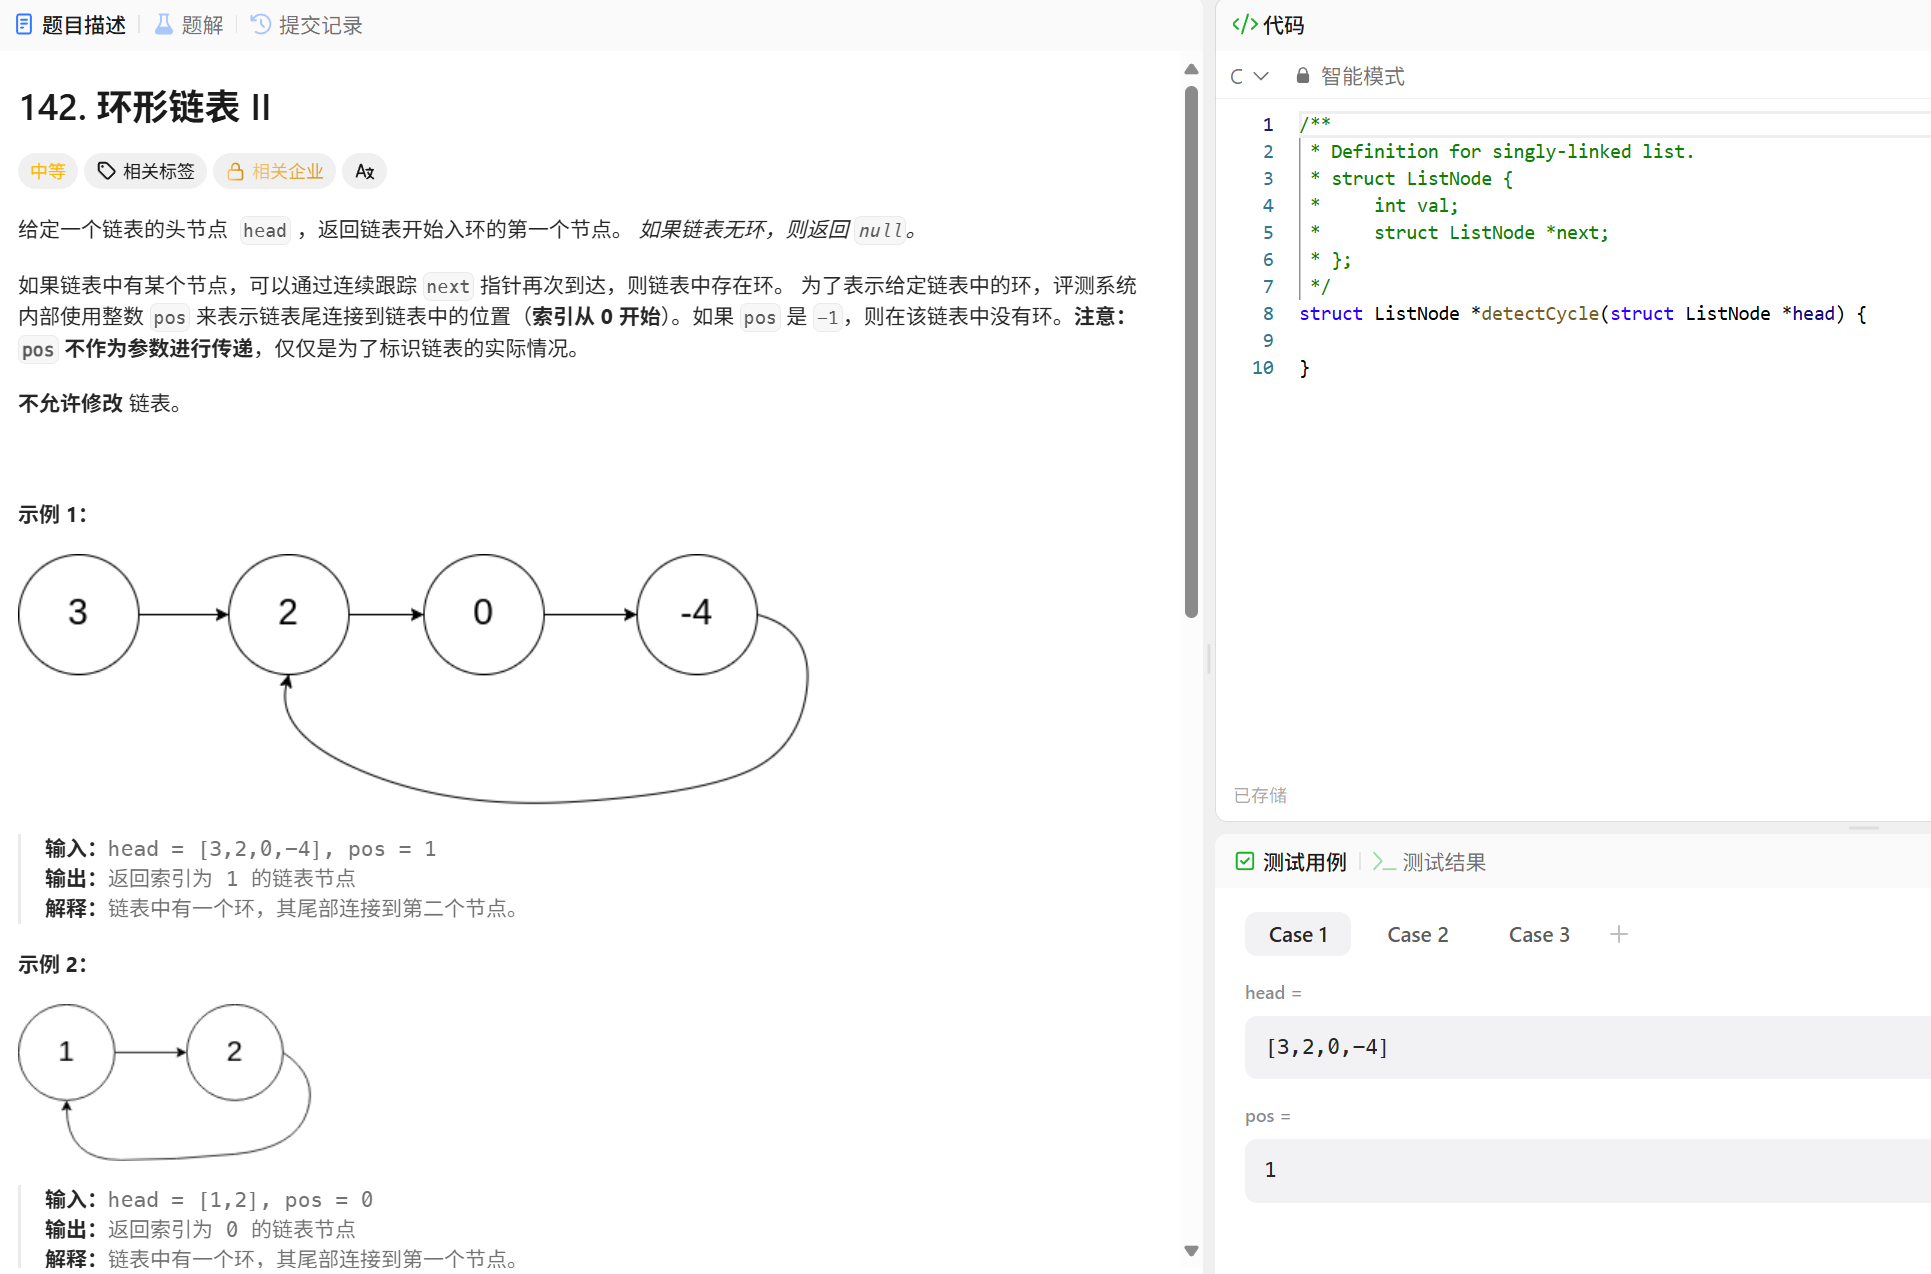Open the 测试用例 tab
Image resolution: width=1931 pixels, height=1274 pixels.
tap(1291, 862)
